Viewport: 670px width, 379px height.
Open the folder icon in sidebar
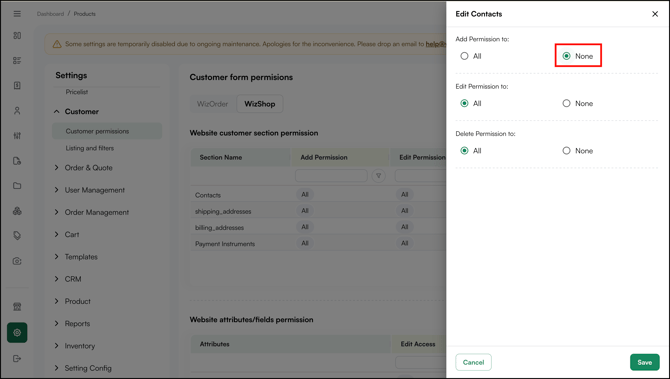tap(17, 186)
